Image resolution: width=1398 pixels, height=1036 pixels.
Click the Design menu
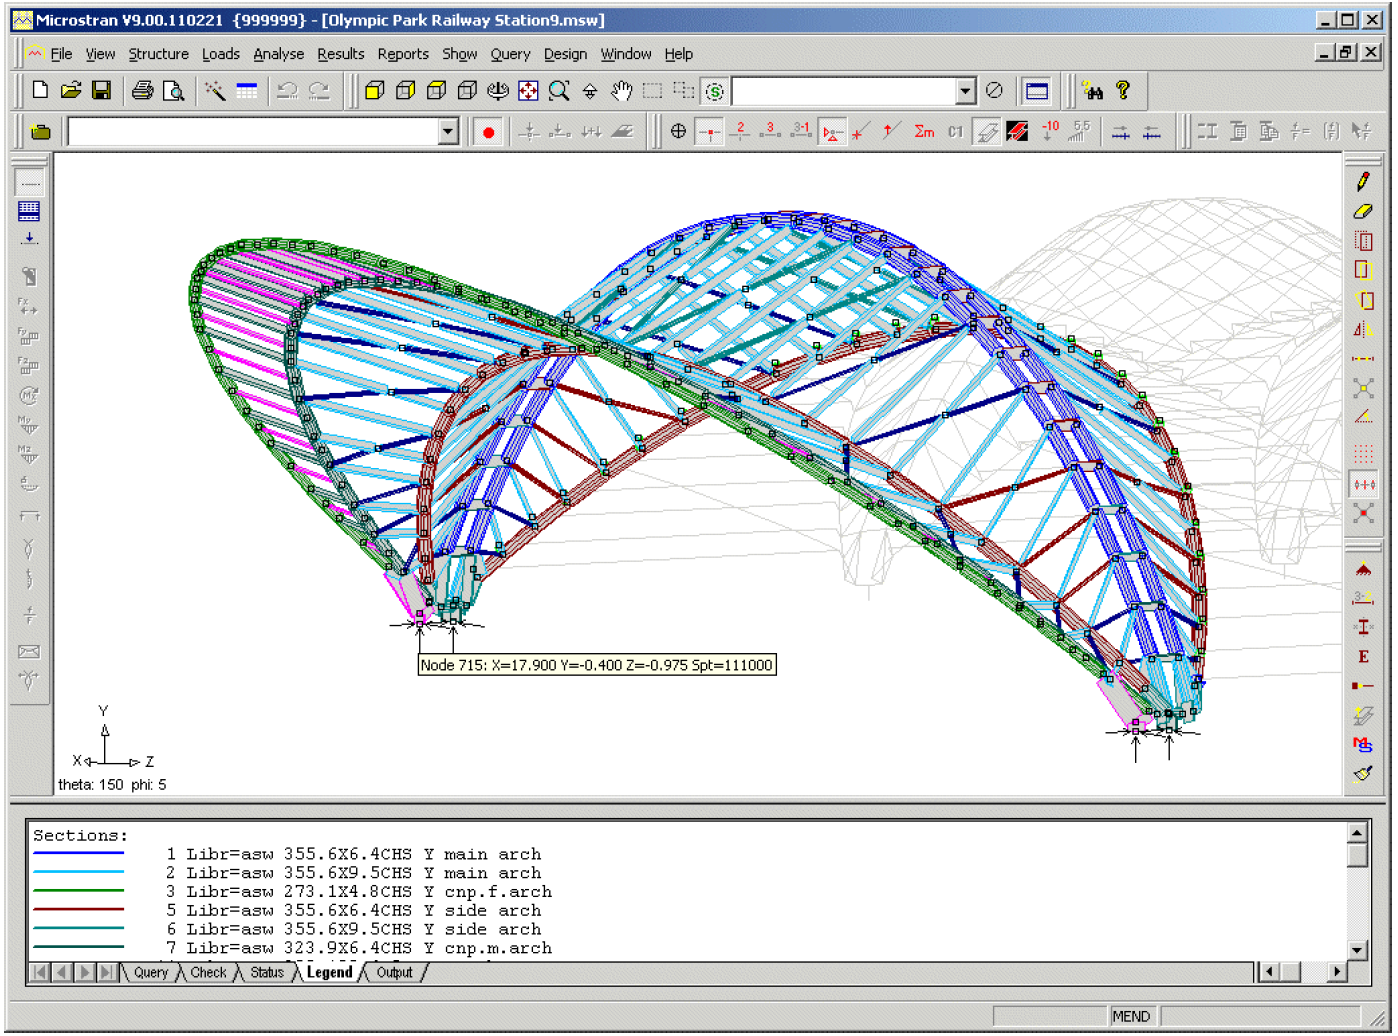[565, 54]
